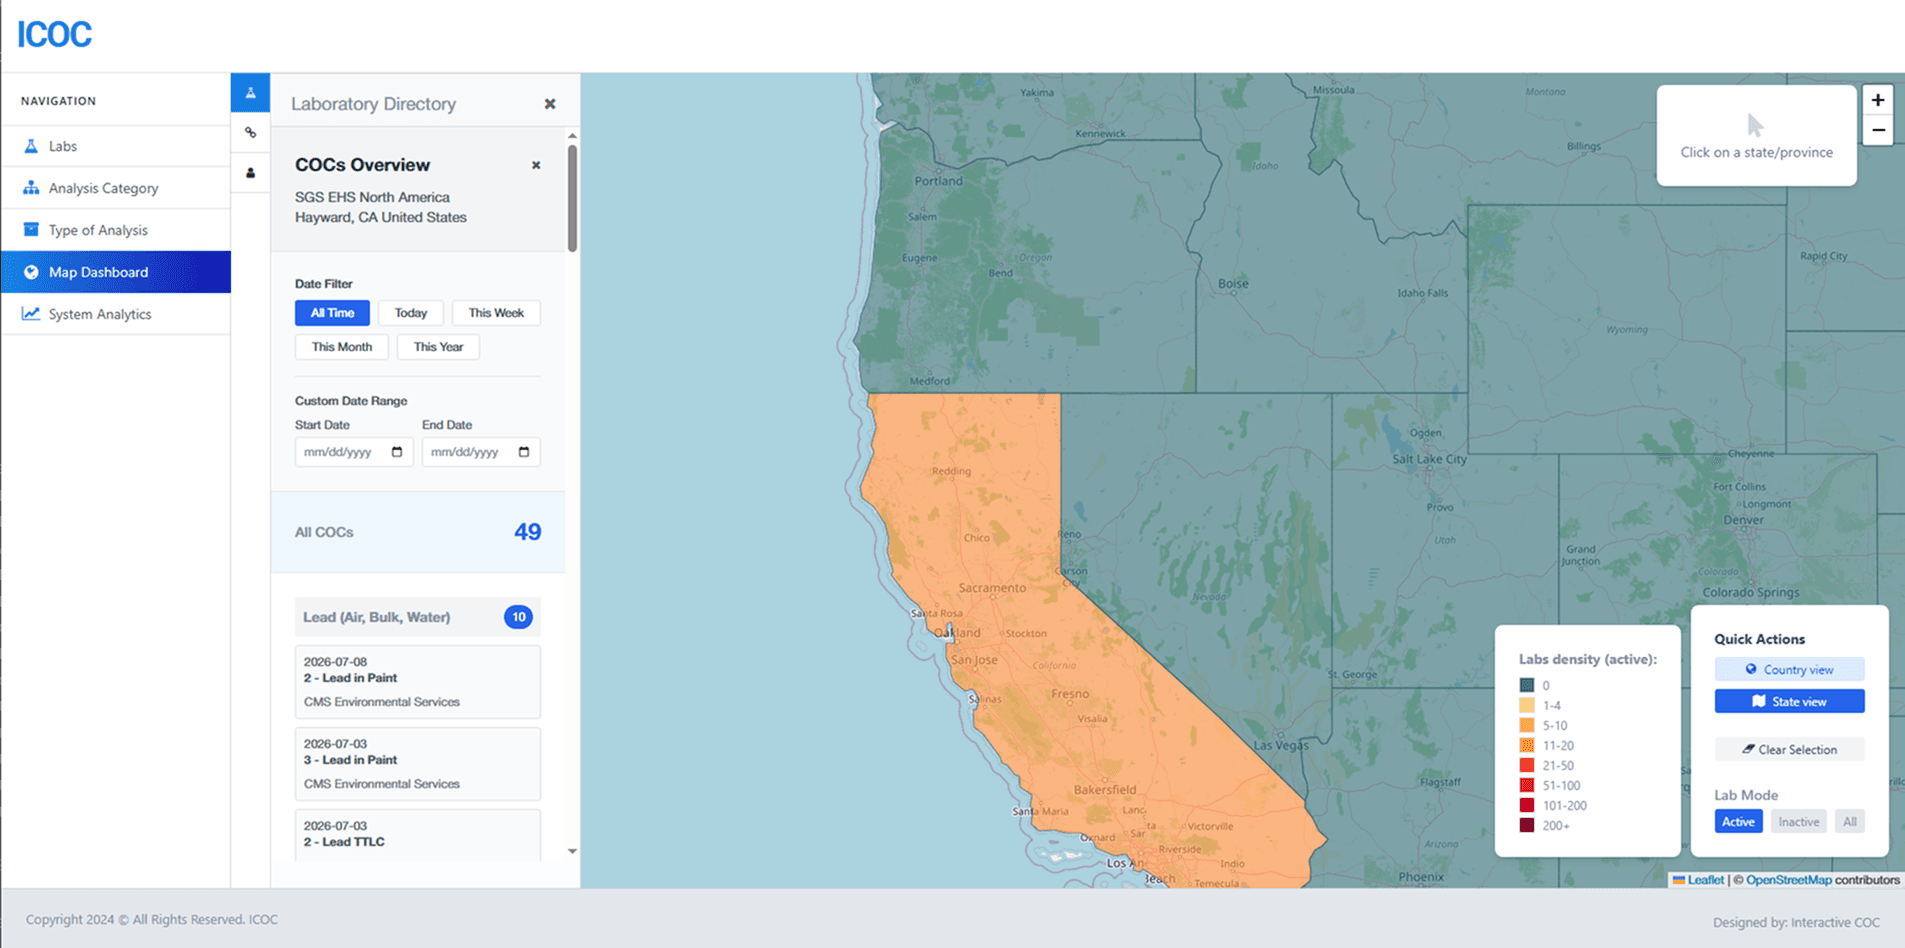Close the Laboratory Directory panel

(x=550, y=104)
